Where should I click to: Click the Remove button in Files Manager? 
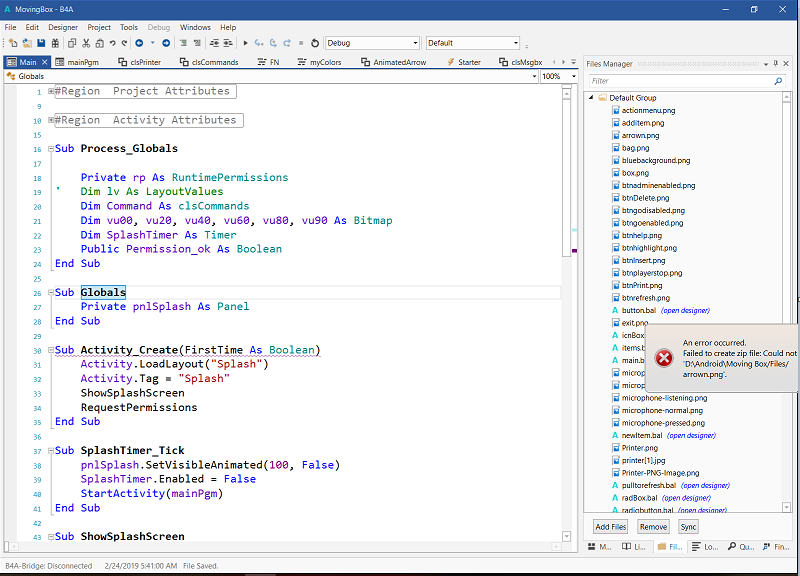pyautogui.click(x=653, y=527)
